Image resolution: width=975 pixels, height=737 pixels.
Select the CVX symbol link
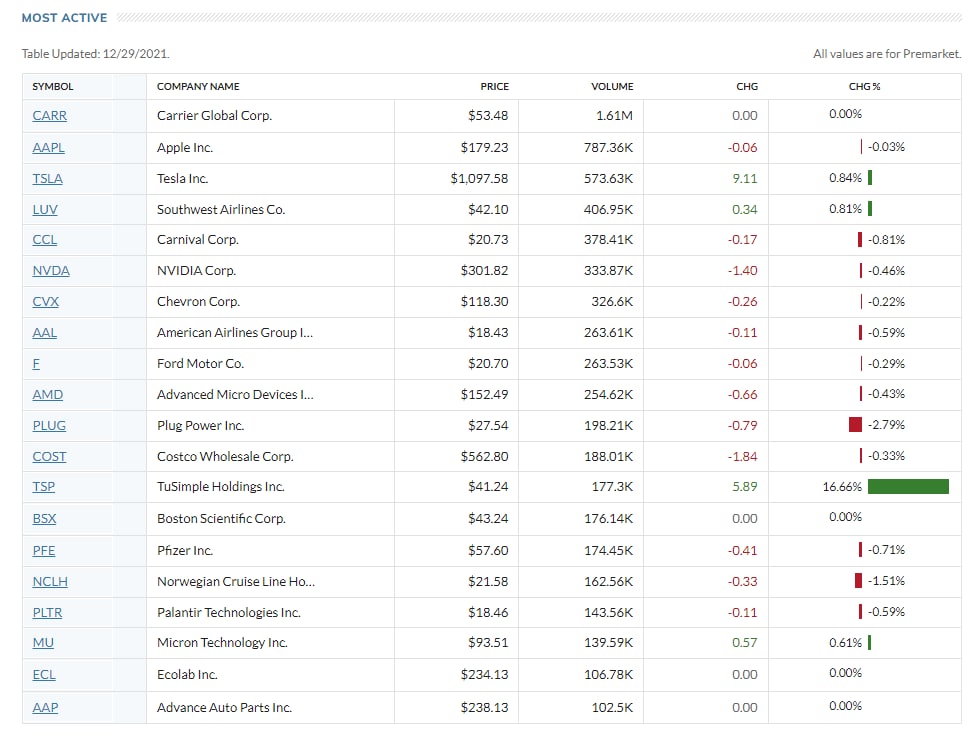click(46, 302)
